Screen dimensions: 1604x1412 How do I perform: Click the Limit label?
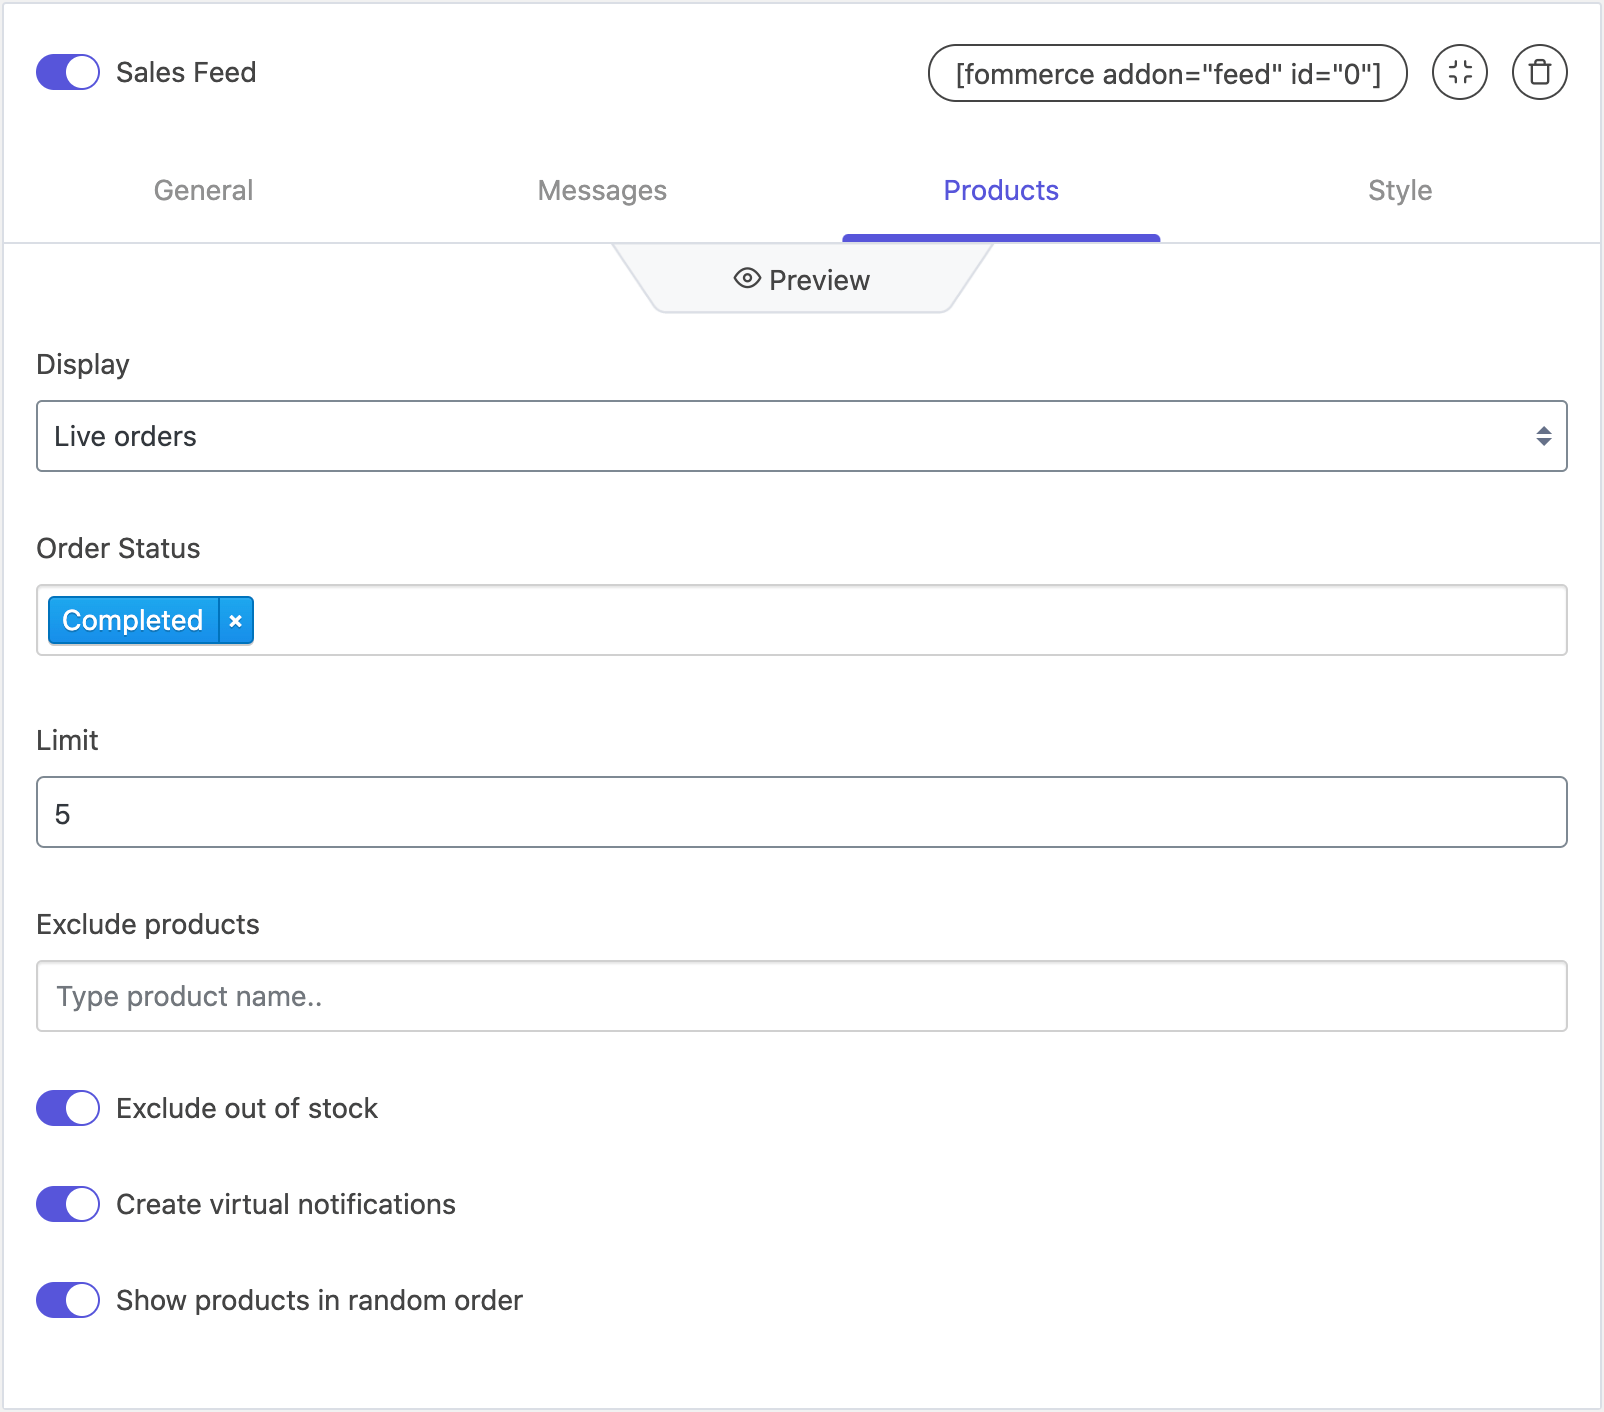click(x=67, y=740)
